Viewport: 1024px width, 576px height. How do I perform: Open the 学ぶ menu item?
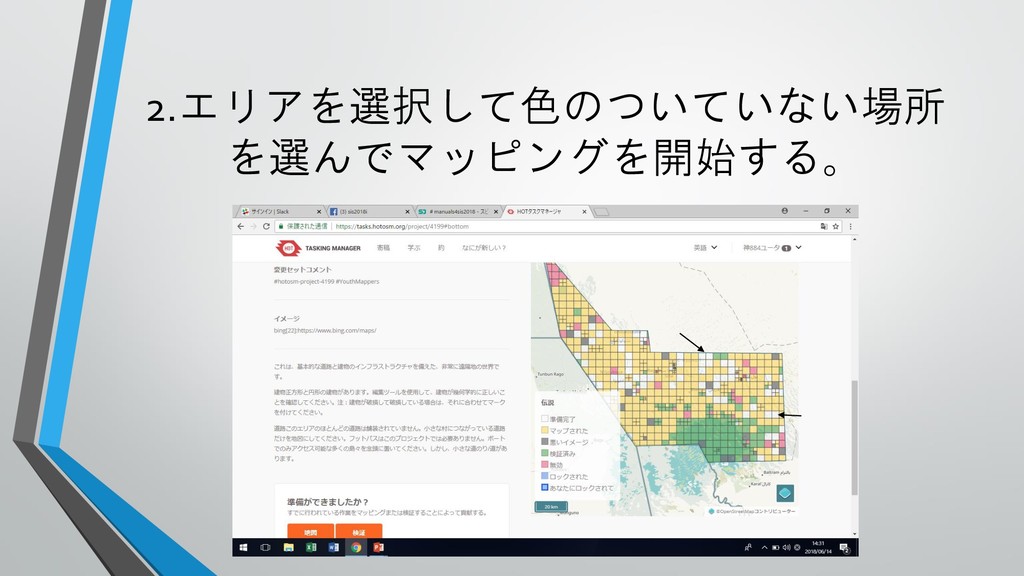414,248
